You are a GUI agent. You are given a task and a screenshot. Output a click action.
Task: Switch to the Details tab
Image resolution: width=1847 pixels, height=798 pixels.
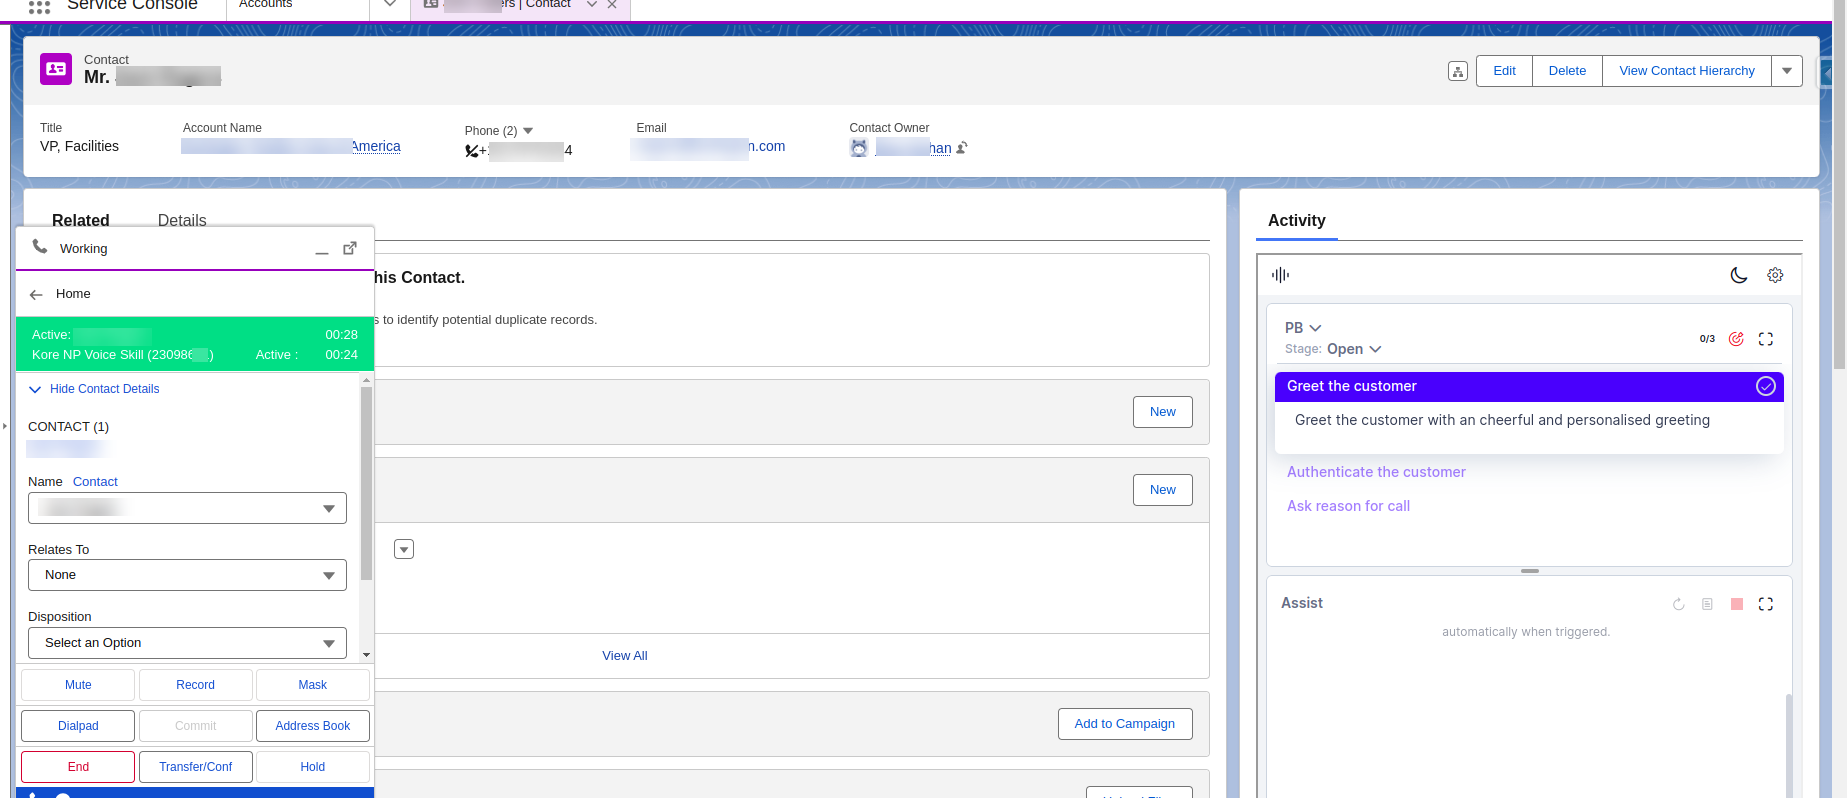pos(182,220)
